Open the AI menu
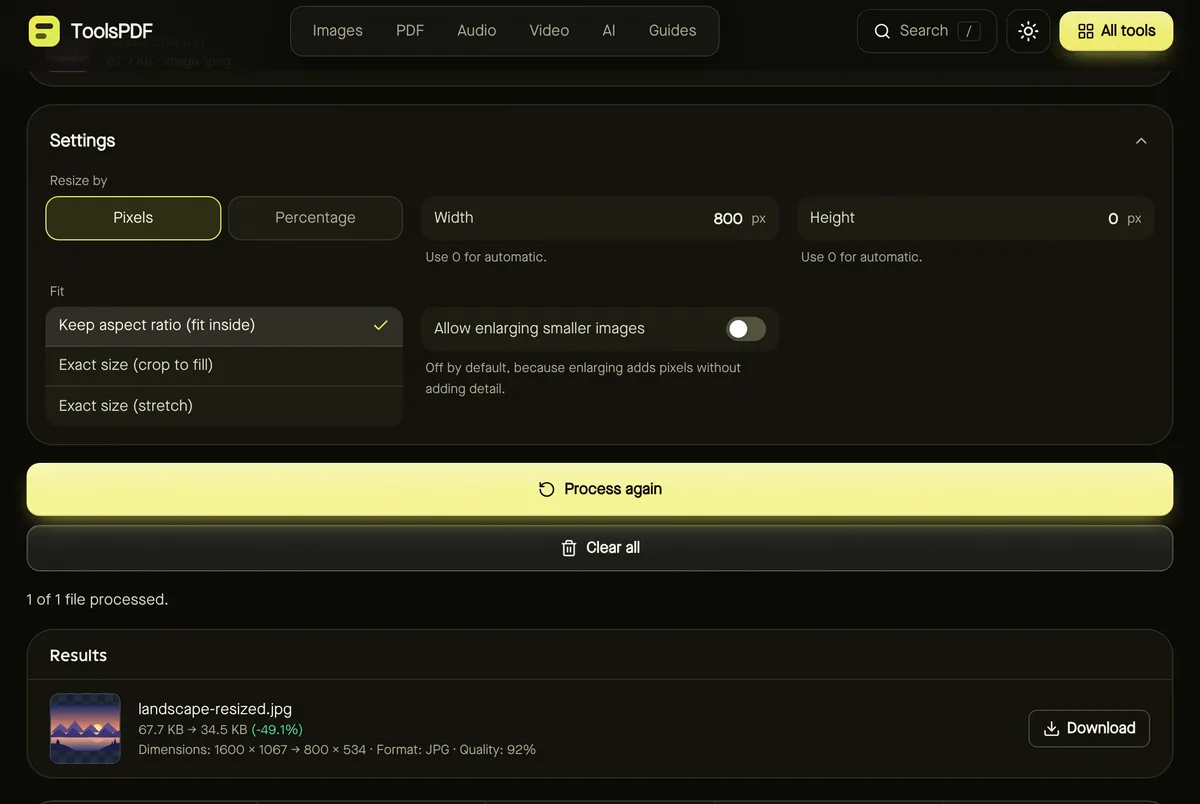 tap(609, 31)
